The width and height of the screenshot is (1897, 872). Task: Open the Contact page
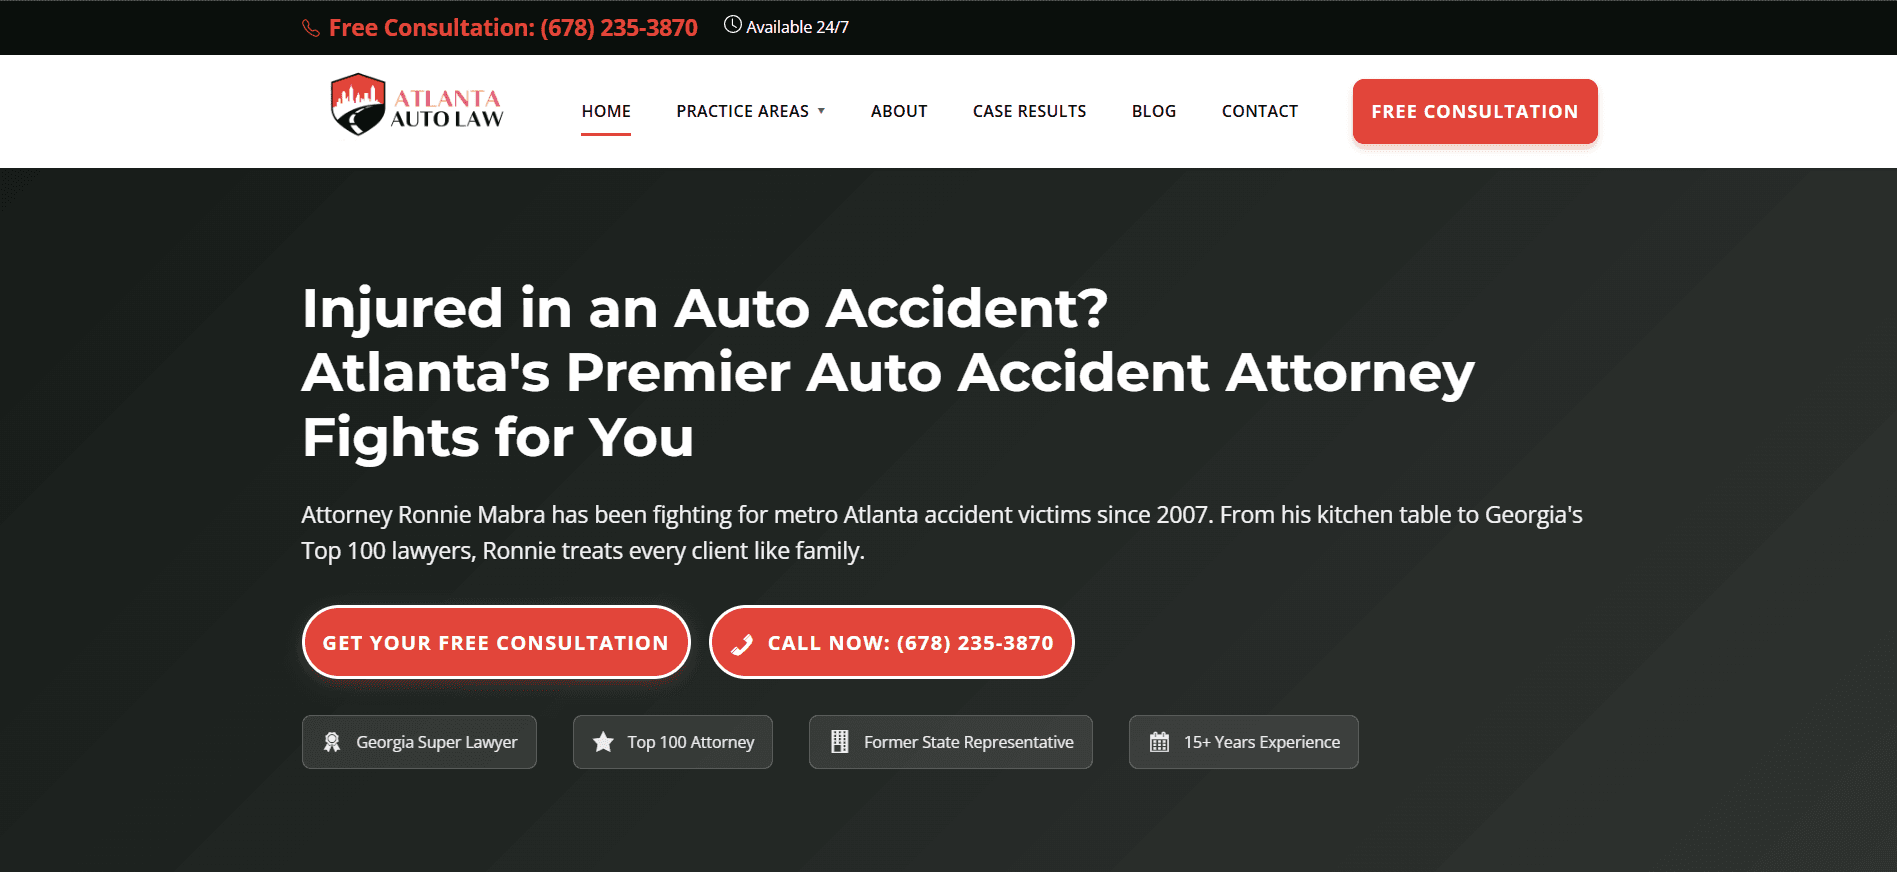1260,111
